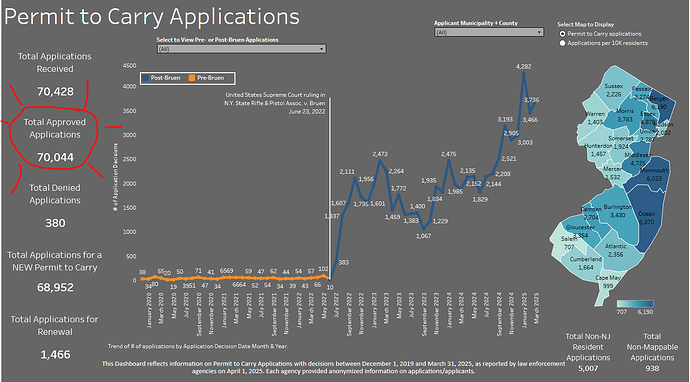This screenshot has width=690, height=382.
Task: Select Burlington county on the map
Action: pos(617,210)
